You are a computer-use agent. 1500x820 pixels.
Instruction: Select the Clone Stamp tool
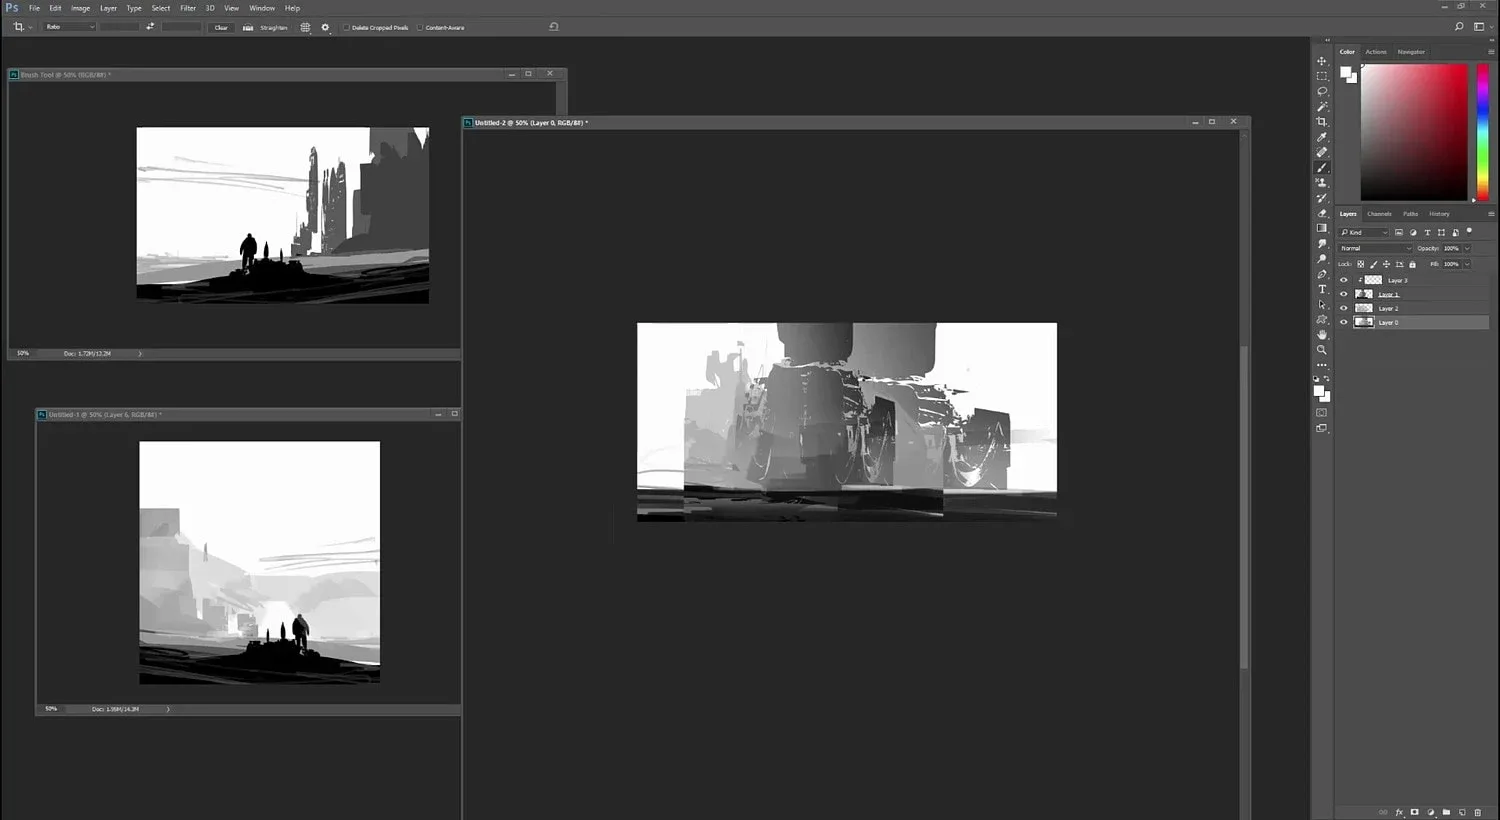[x=1322, y=183]
